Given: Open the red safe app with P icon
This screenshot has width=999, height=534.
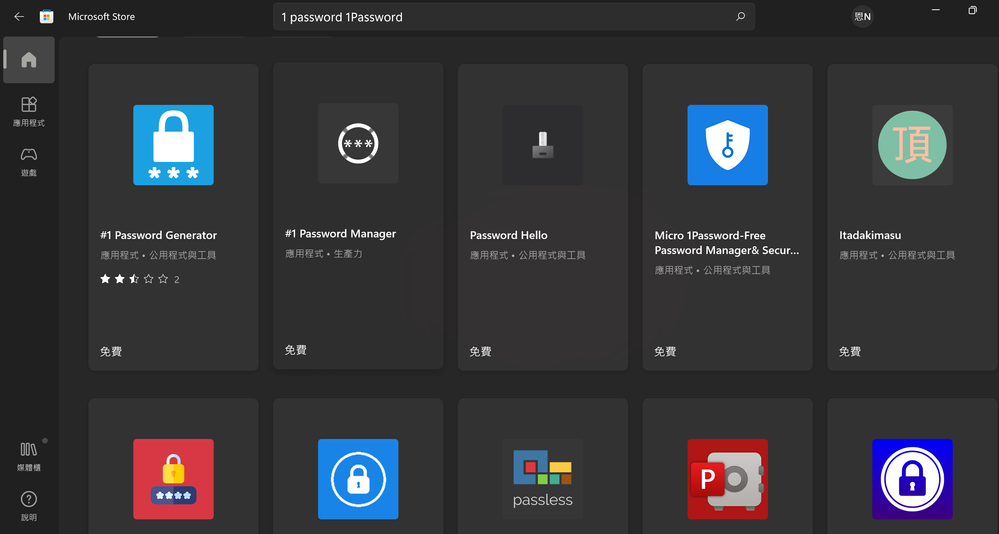Looking at the screenshot, I should pyautogui.click(x=727, y=479).
